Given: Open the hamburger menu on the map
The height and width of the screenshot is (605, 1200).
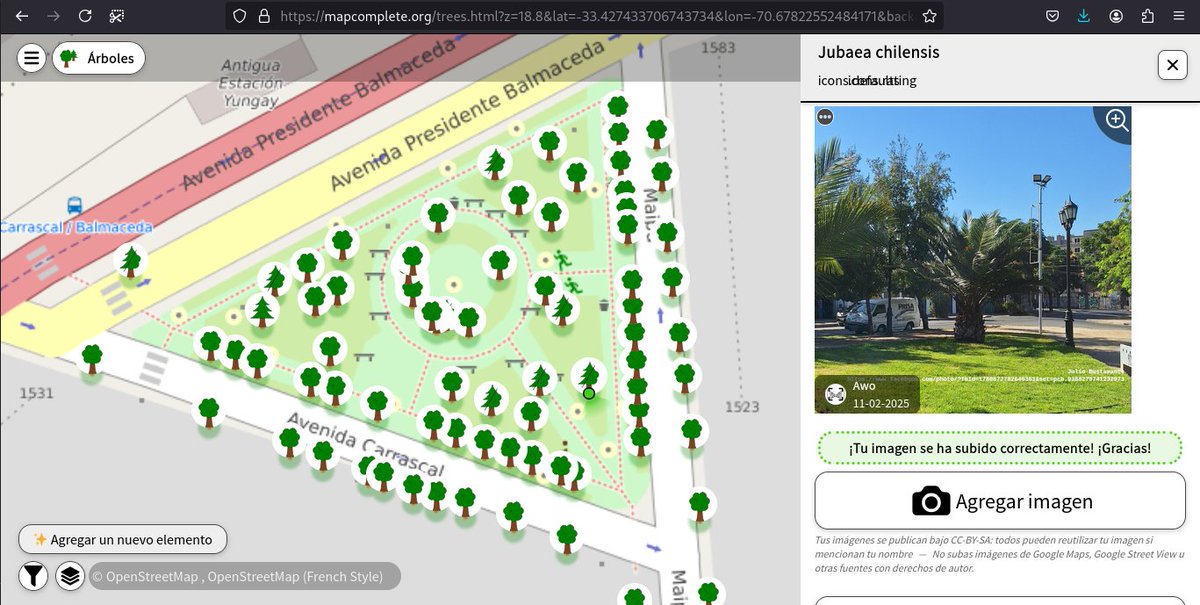Looking at the screenshot, I should 32,58.
